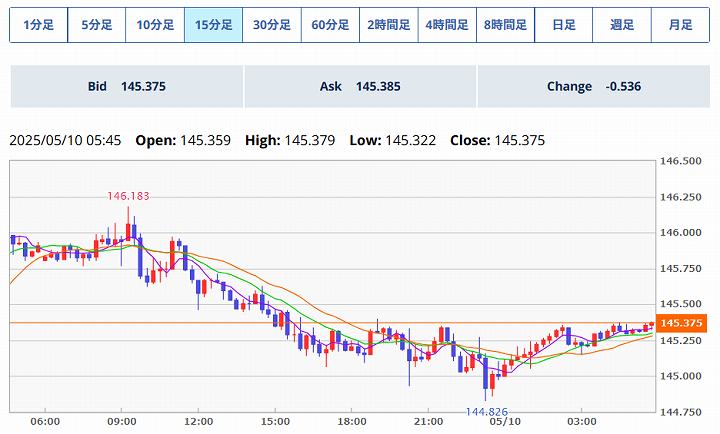Click the 05/10 date label on time axis
This screenshot has height=434, width=720.
(x=507, y=421)
